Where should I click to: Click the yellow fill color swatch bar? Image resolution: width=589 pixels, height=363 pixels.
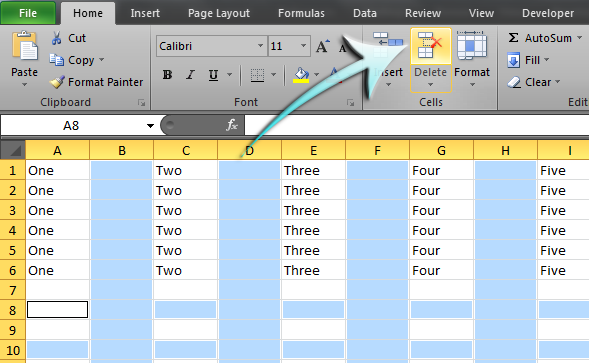tap(301, 81)
